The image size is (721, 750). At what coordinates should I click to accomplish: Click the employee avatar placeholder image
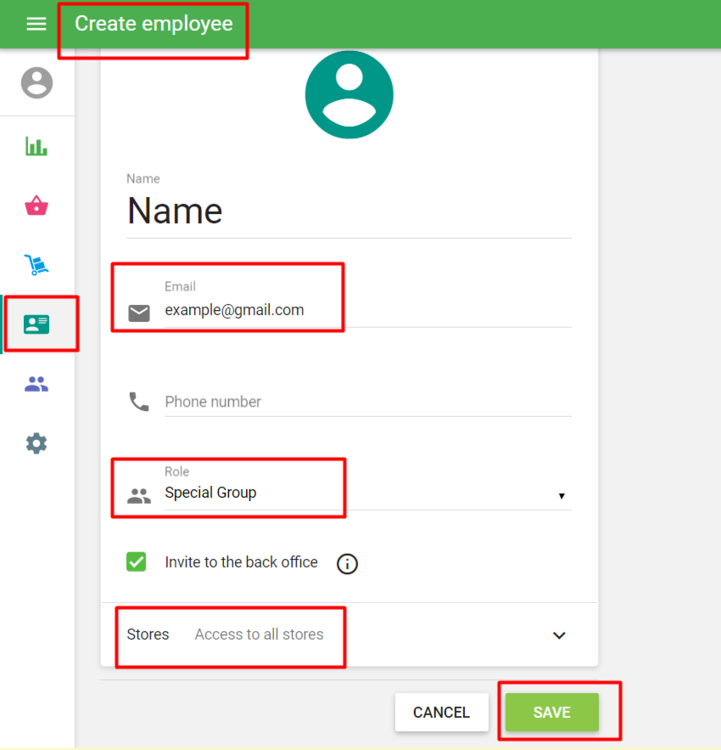tap(349, 94)
